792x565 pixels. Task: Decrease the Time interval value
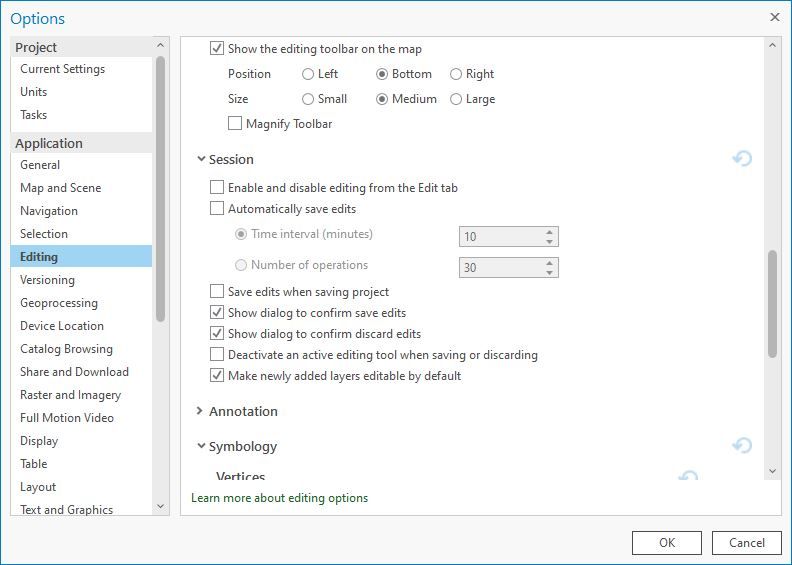[x=550, y=241]
